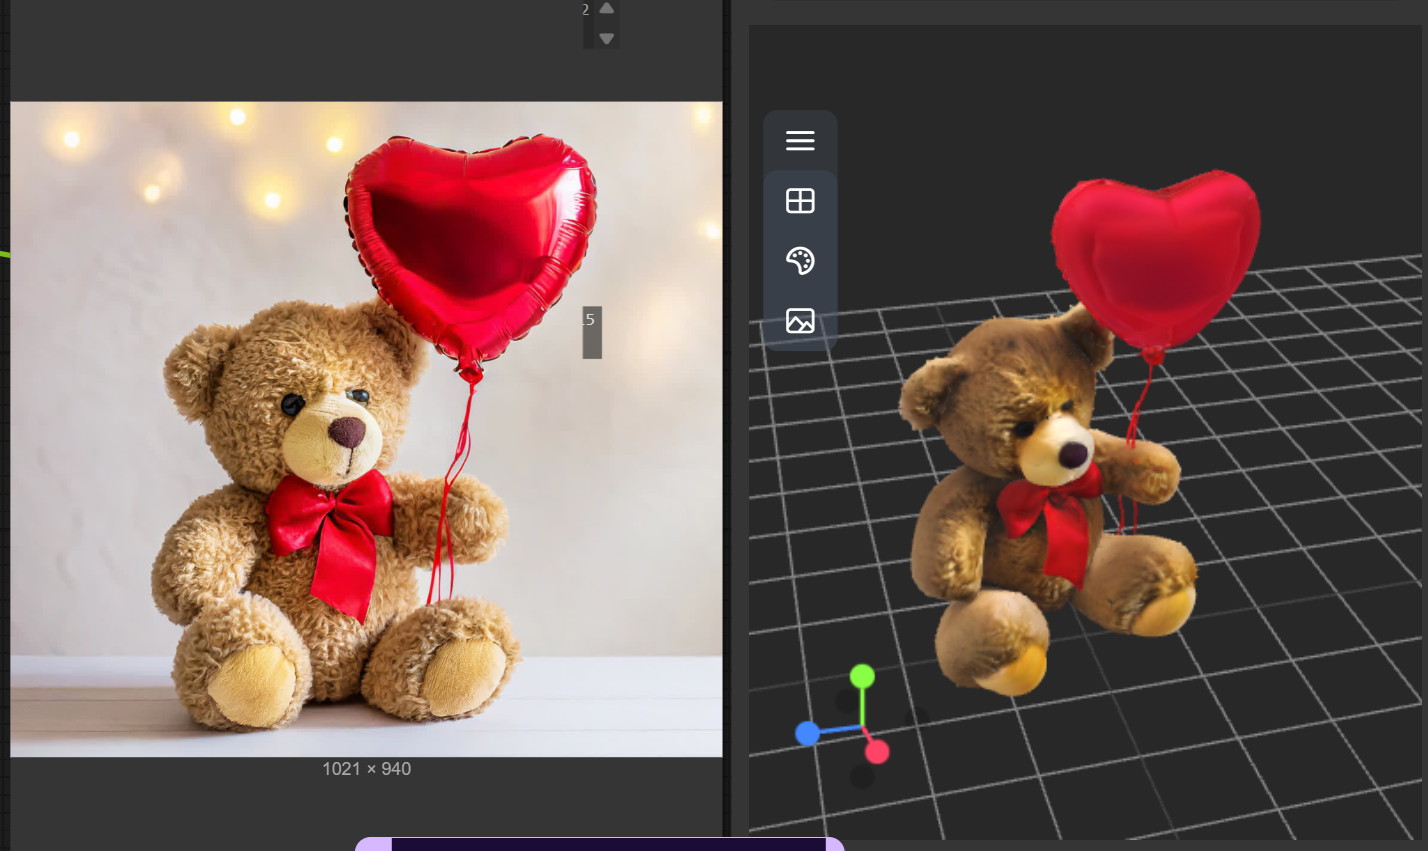
Task: Open the hamburger menu in 3D viewer
Action: (x=800, y=141)
